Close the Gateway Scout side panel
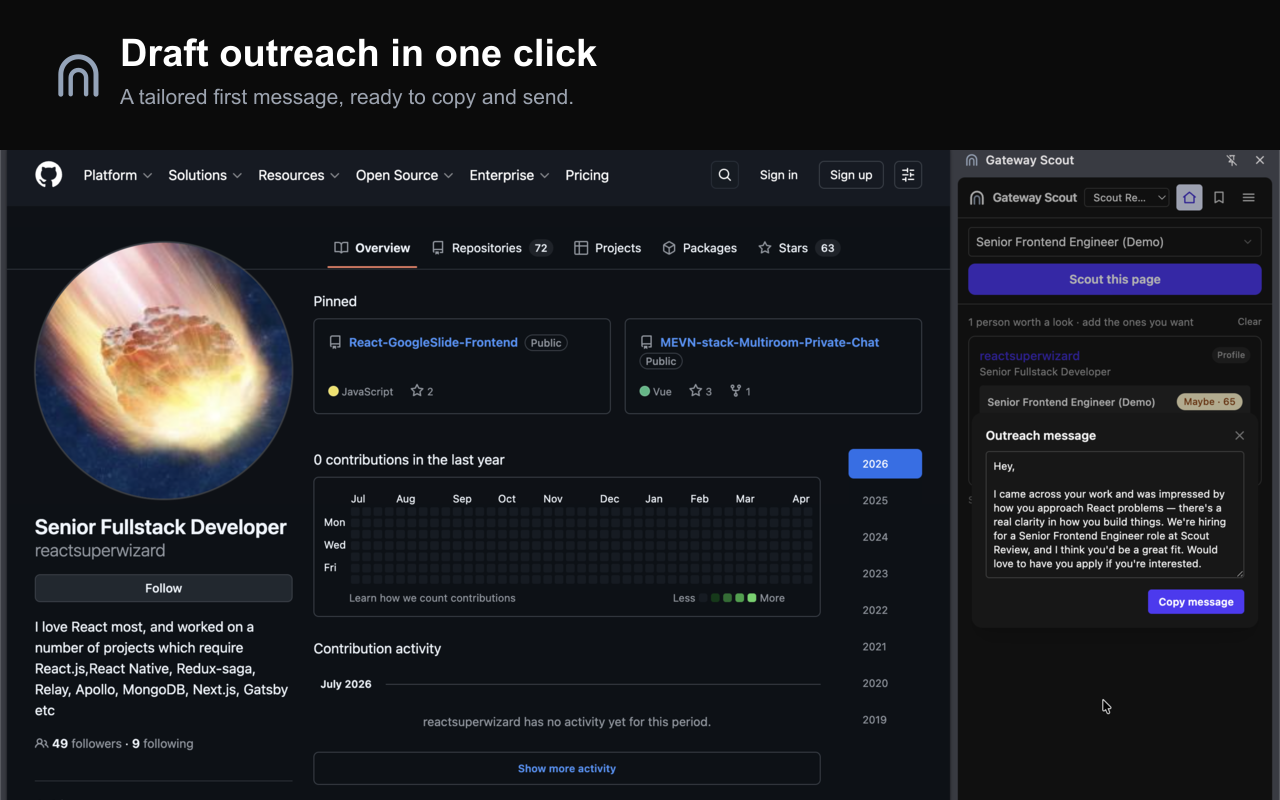 (x=1260, y=160)
